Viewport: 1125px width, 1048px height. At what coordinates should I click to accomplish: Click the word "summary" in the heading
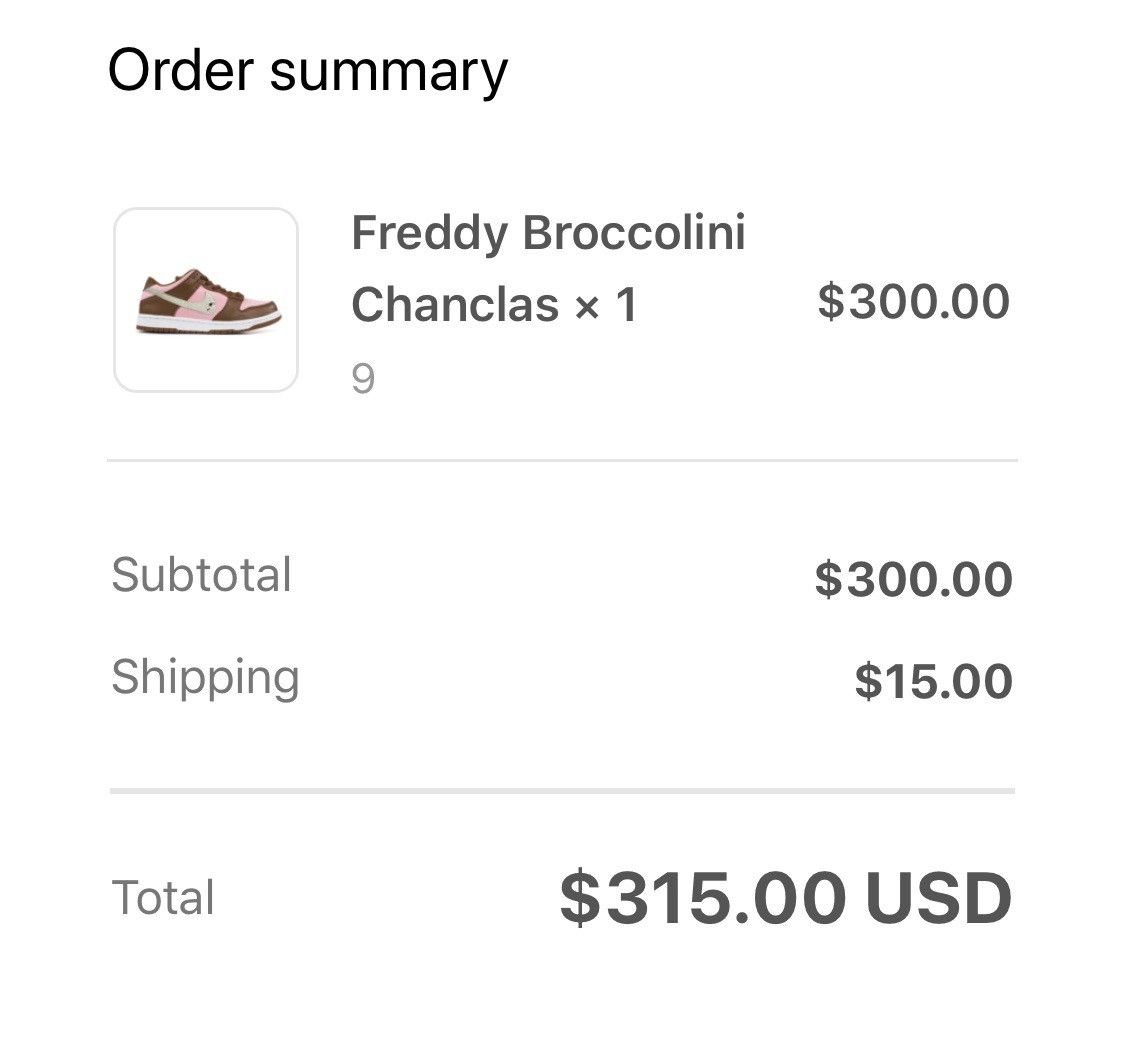pyautogui.click(x=389, y=72)
